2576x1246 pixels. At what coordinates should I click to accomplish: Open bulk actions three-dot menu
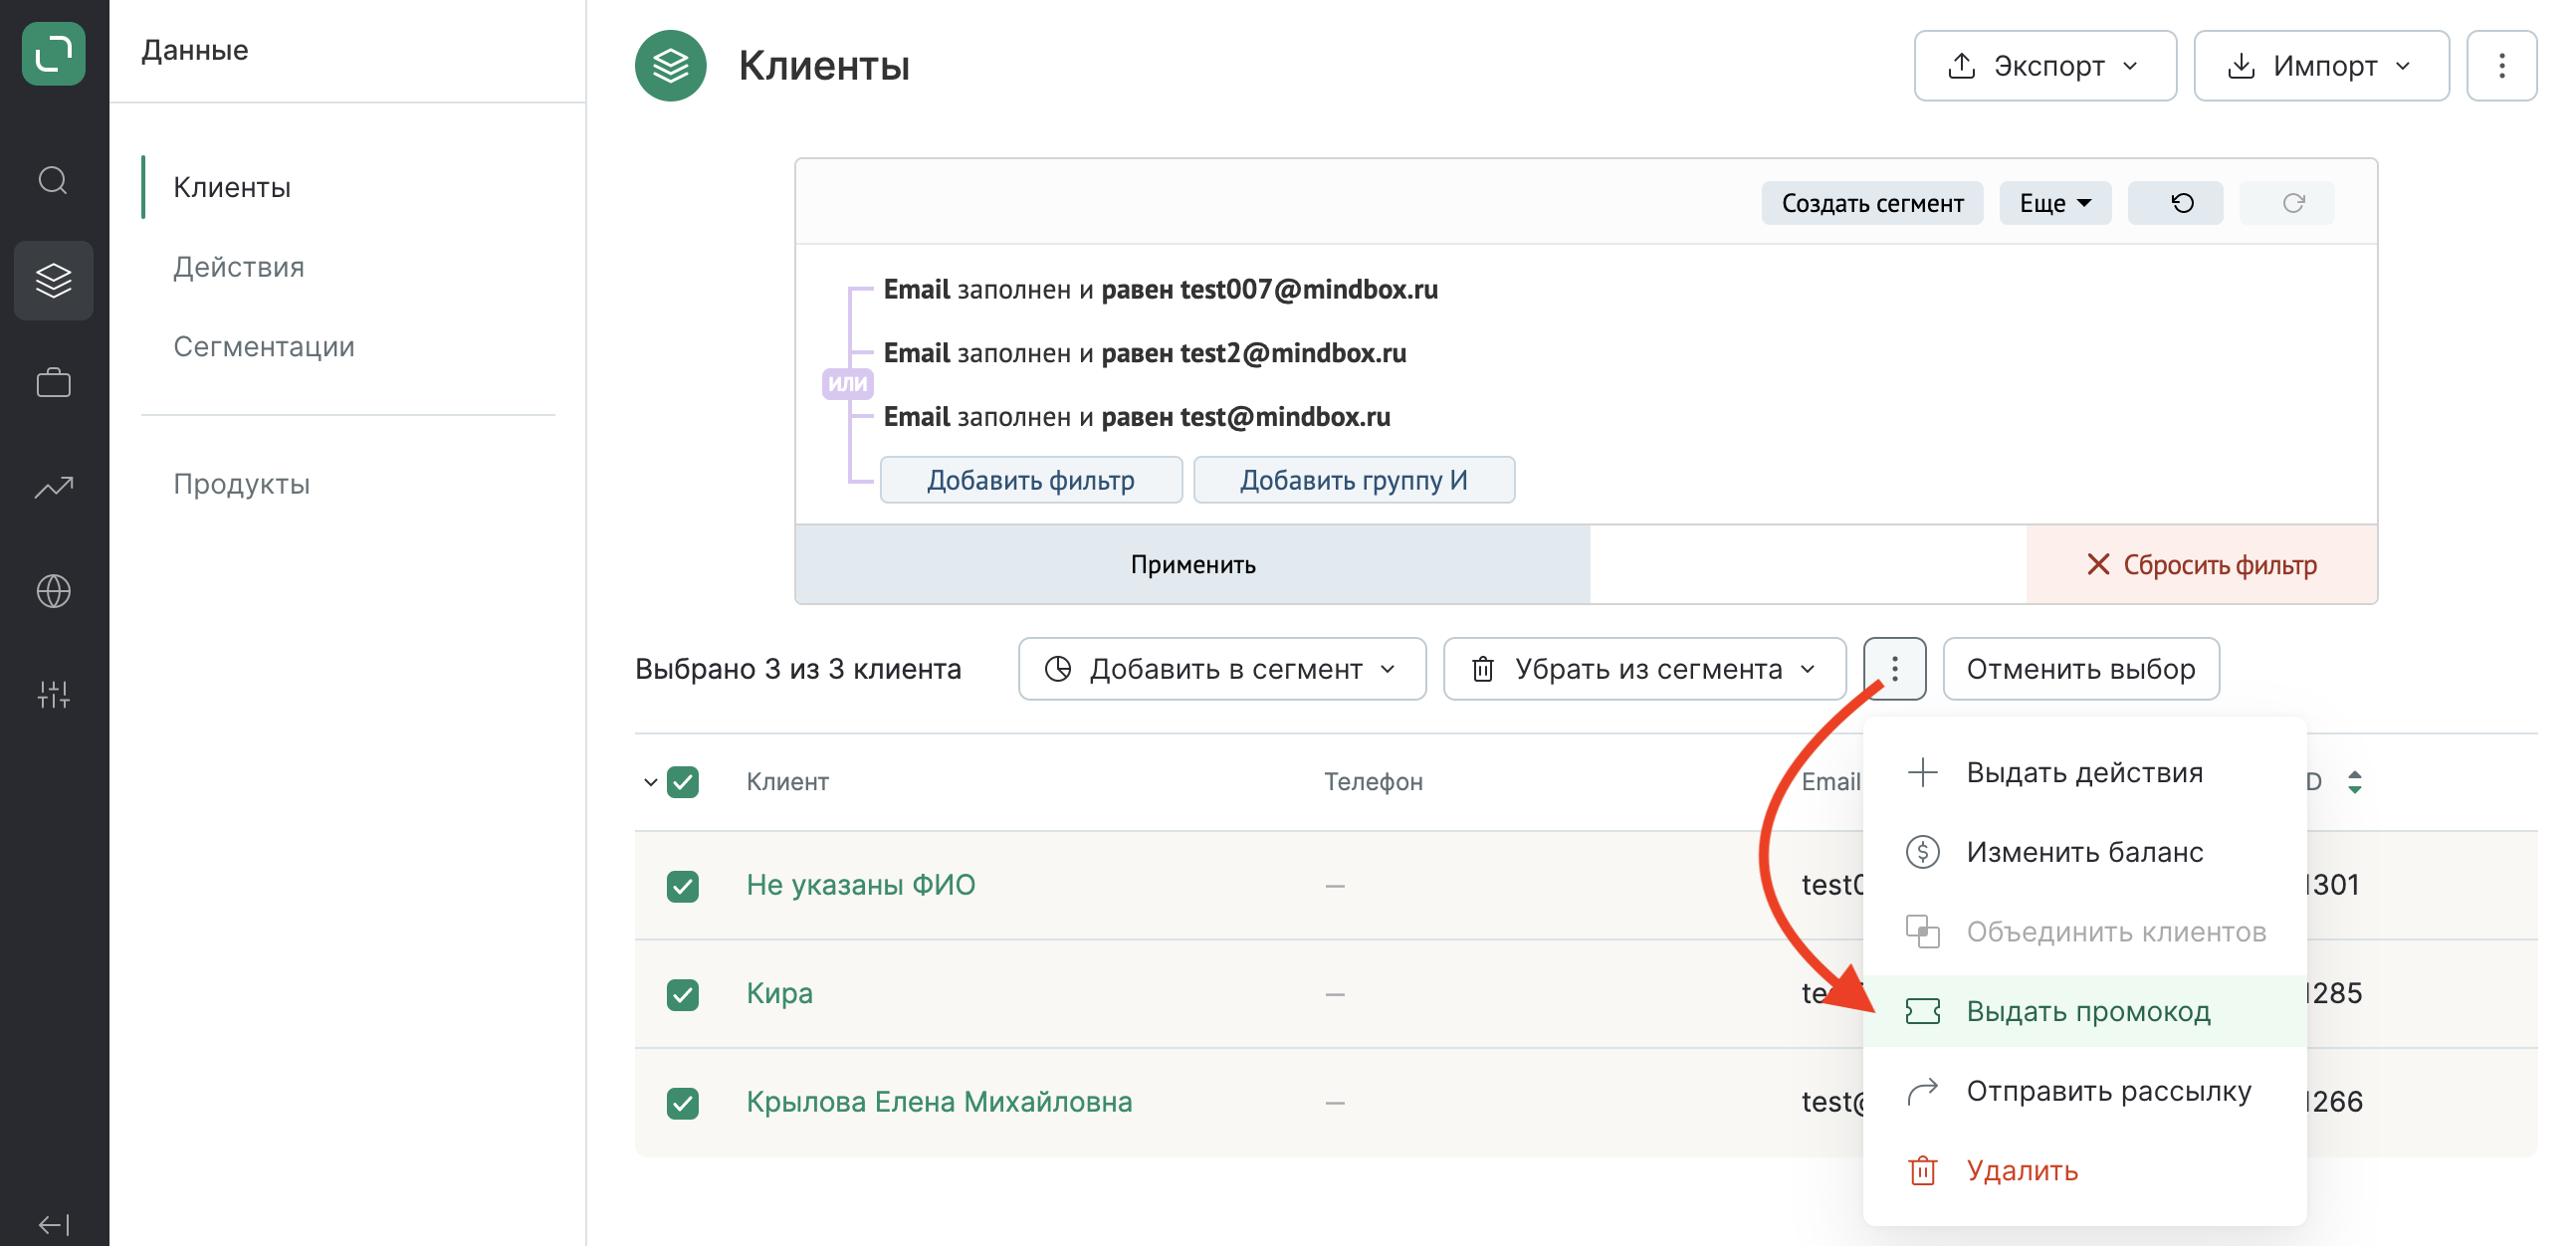[x=1894, y=669]
